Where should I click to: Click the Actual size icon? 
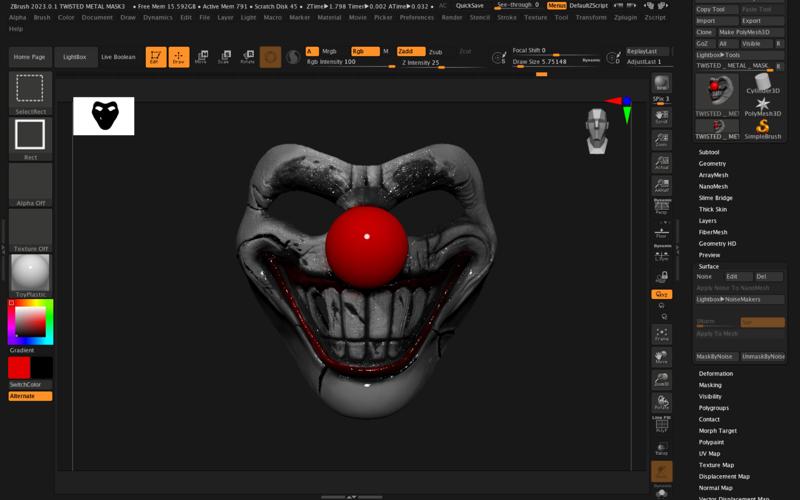tap(662, 163)
